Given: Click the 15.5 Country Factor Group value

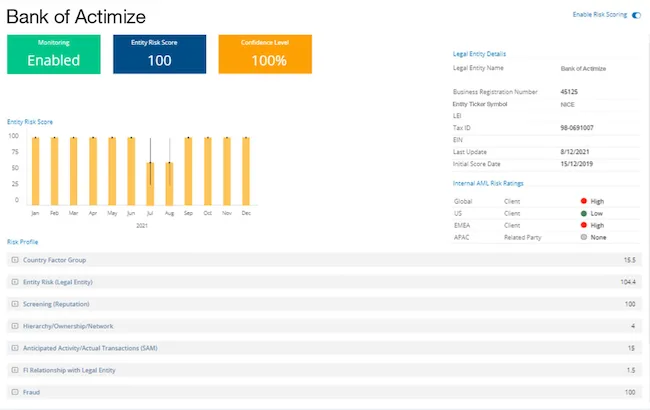Looking at the screenshot, I should click(x=629, y=260).
